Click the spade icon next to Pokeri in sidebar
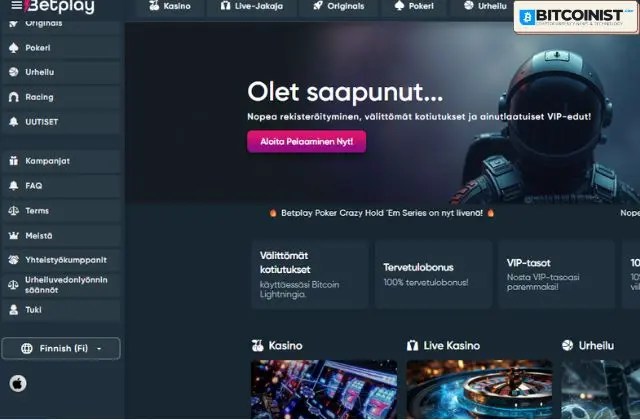 13,48
